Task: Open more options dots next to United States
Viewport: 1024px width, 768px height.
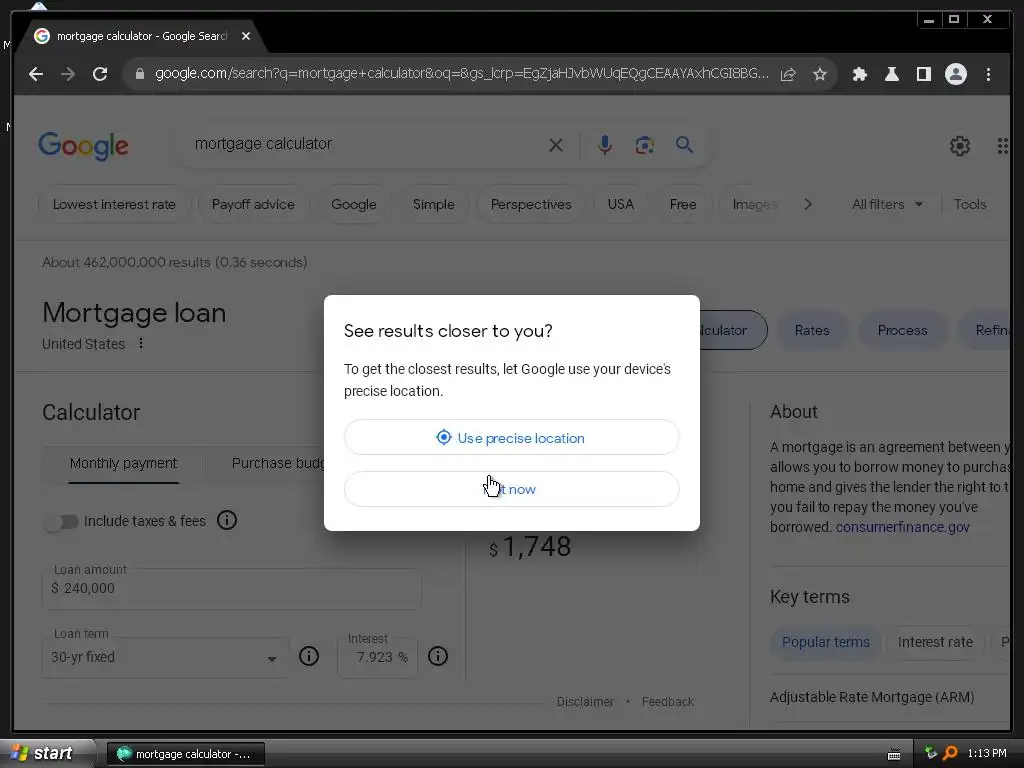Action: point(140,344)
